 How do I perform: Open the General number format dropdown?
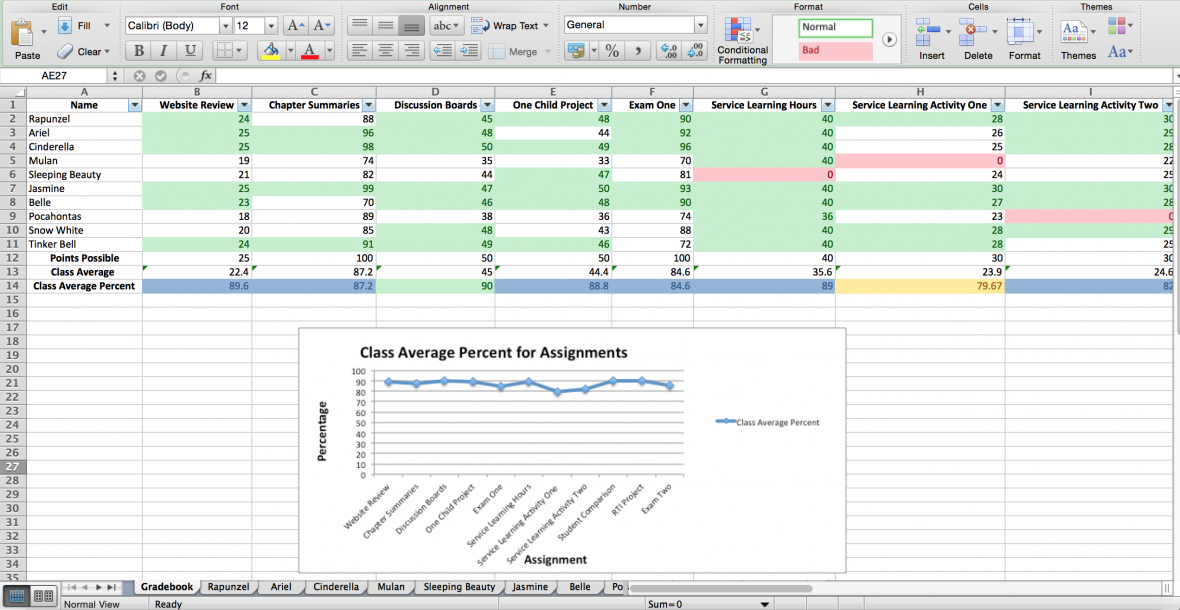pyautogui.click(x=700, y=25)
